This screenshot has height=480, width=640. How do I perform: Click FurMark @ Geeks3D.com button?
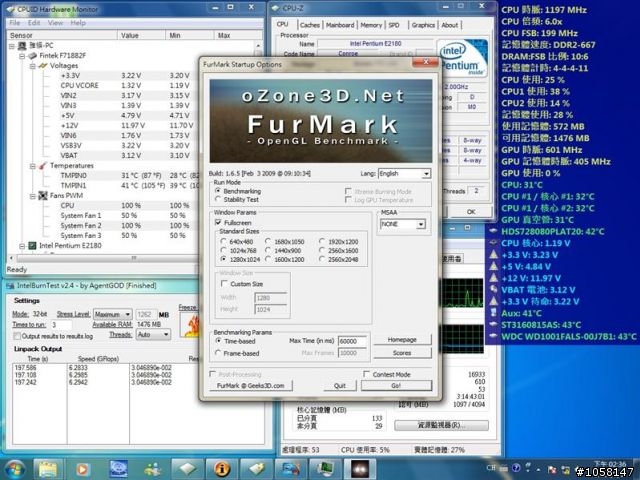tap(250, 385)
